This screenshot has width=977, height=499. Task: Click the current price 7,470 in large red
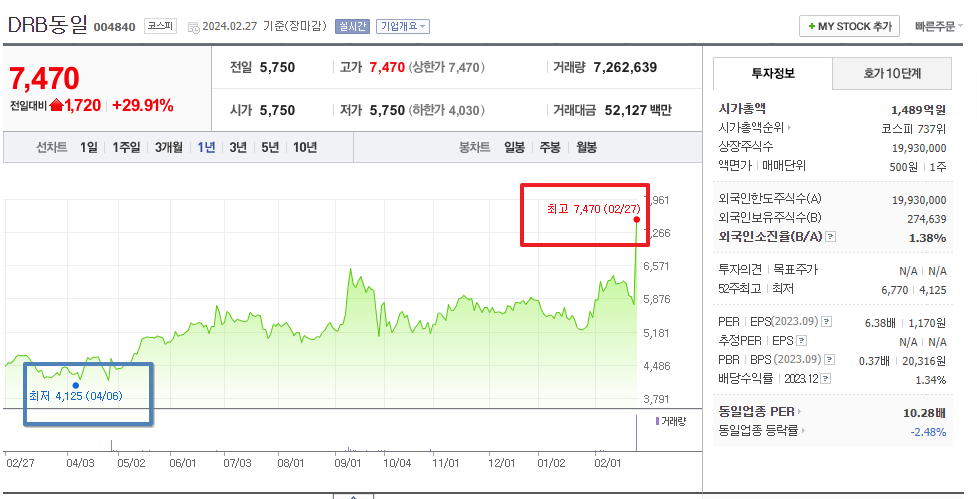tap(44, 78)
